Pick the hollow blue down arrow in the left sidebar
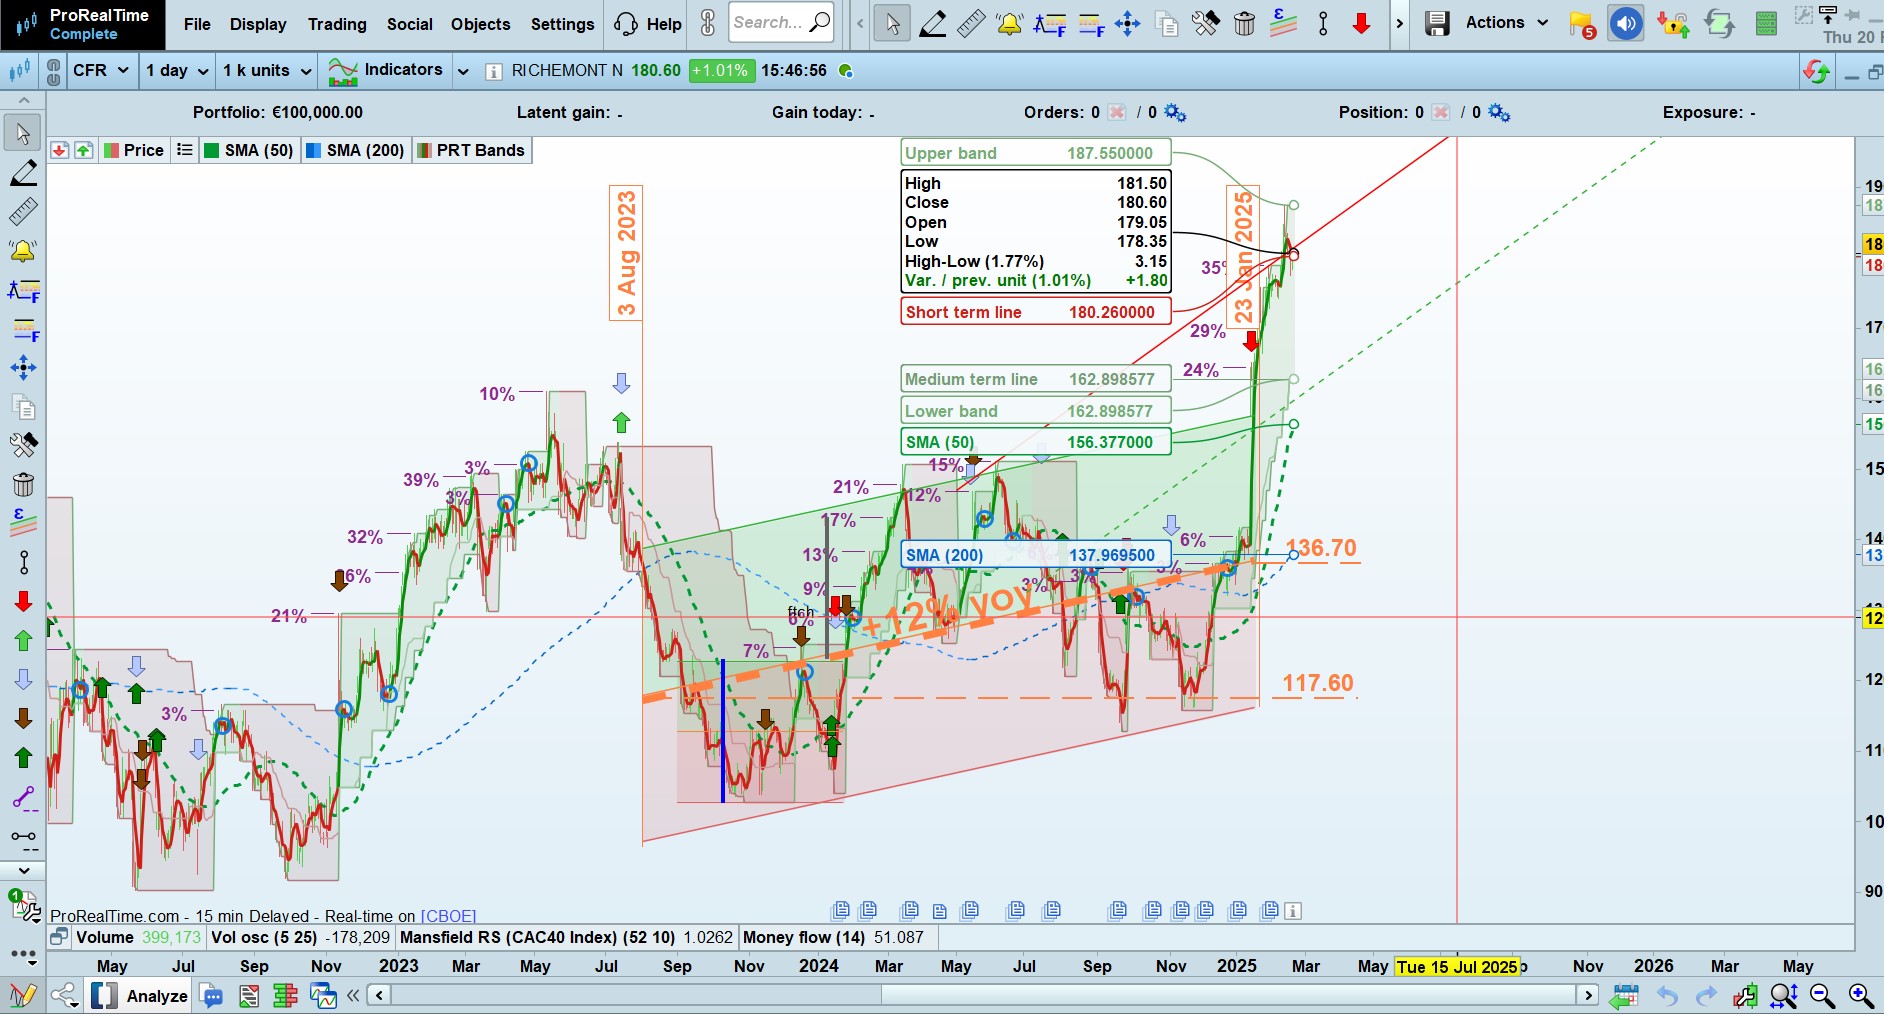Image resolution: width=1884 pixels, height=1014 pixels. [x=23, y=679]
